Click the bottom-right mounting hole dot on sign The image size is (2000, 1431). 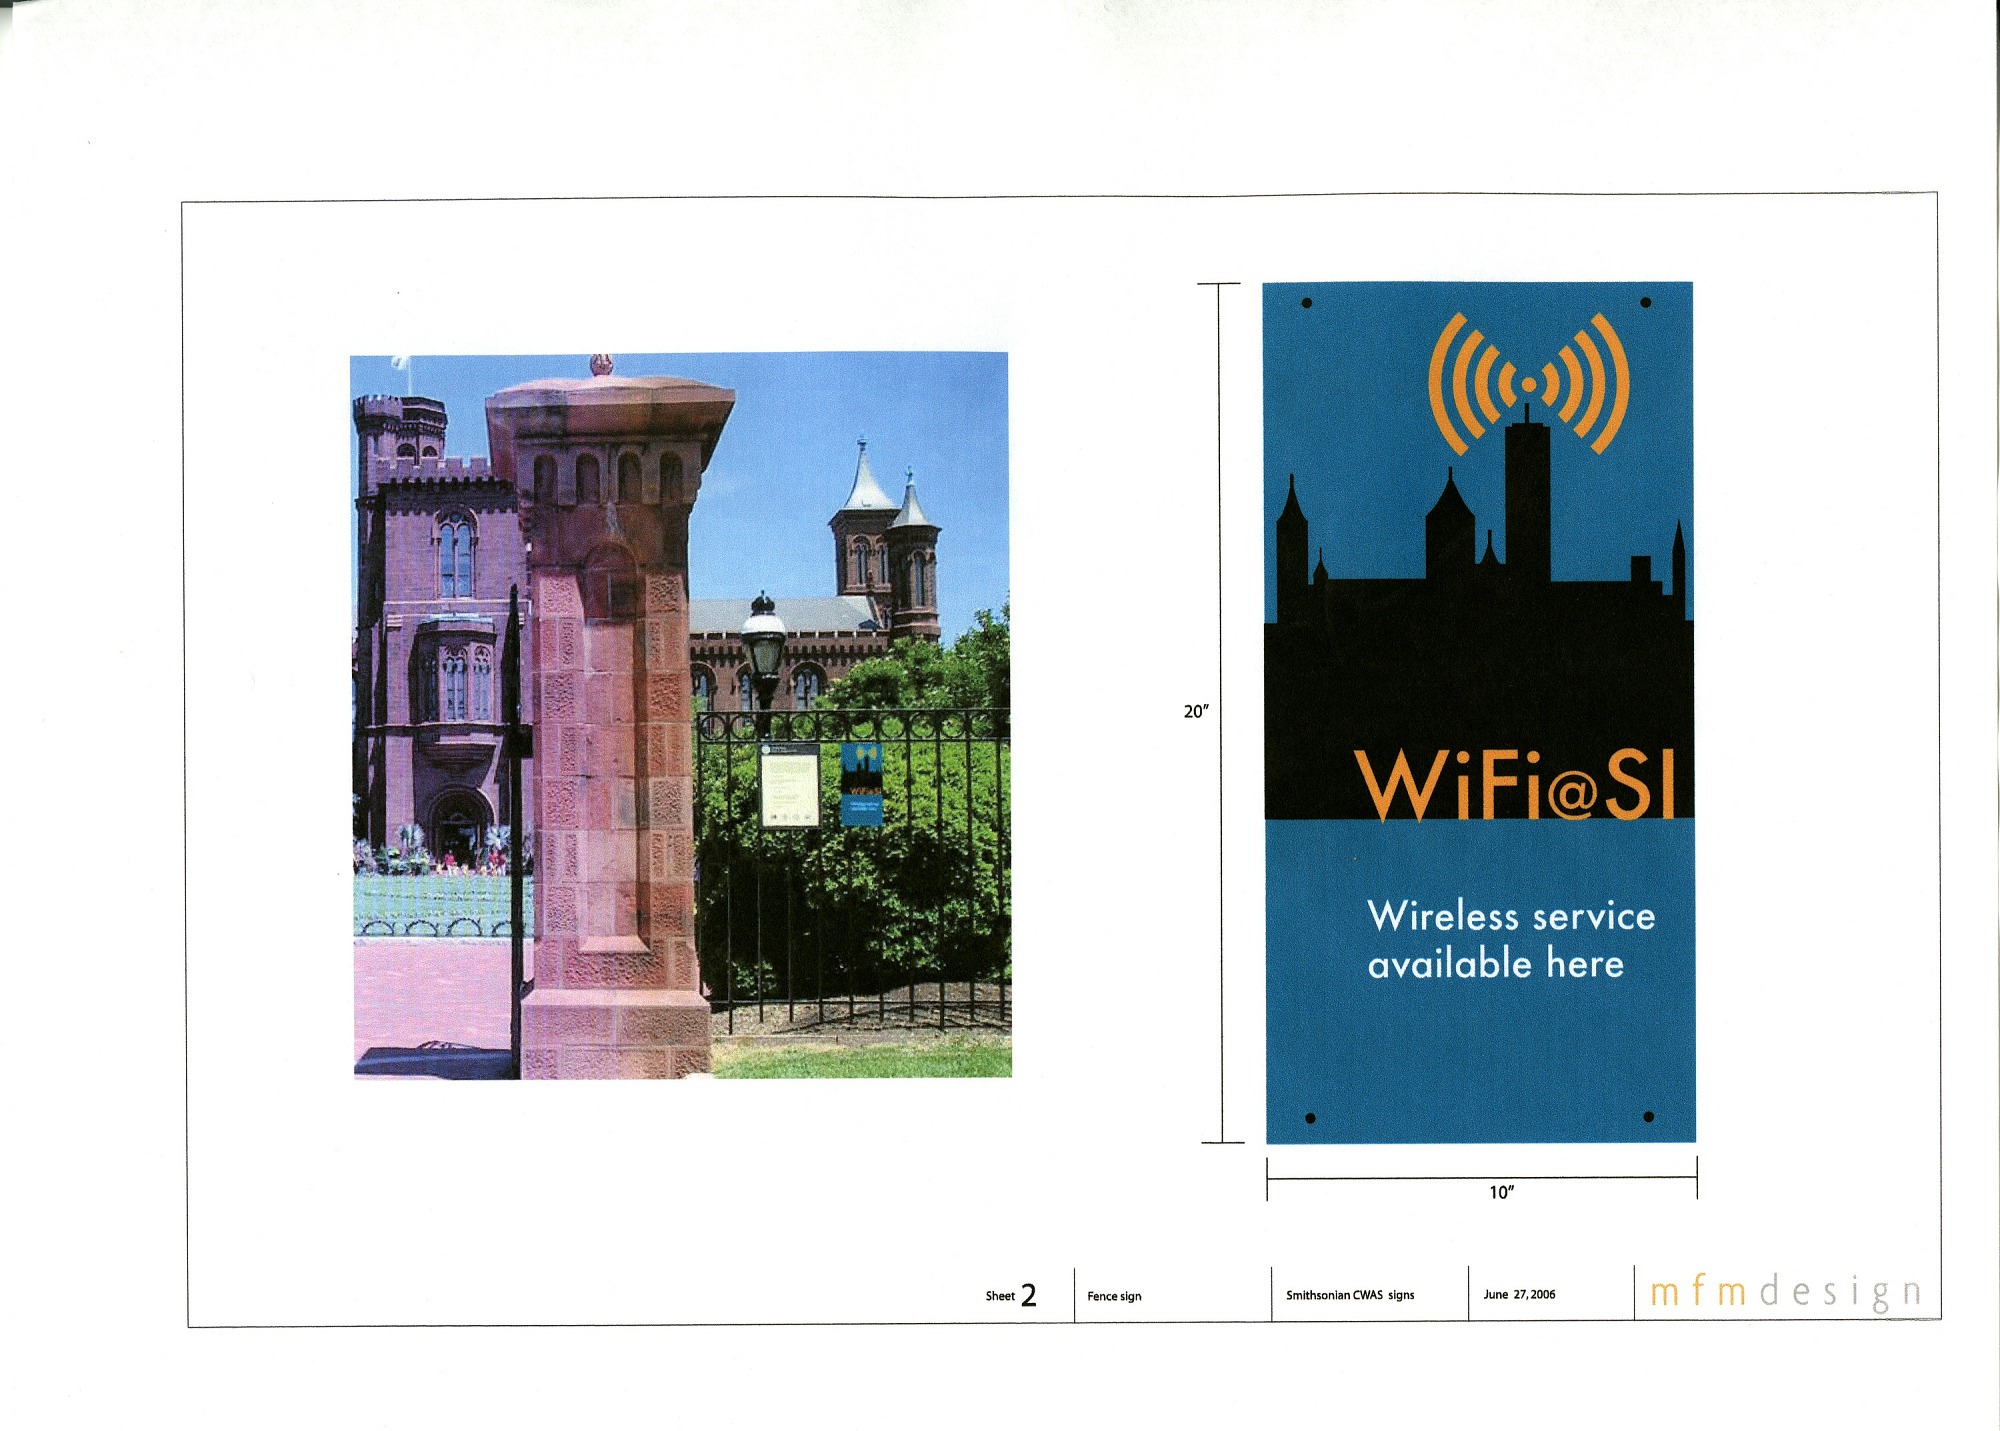click(x=1649, y=1117)
